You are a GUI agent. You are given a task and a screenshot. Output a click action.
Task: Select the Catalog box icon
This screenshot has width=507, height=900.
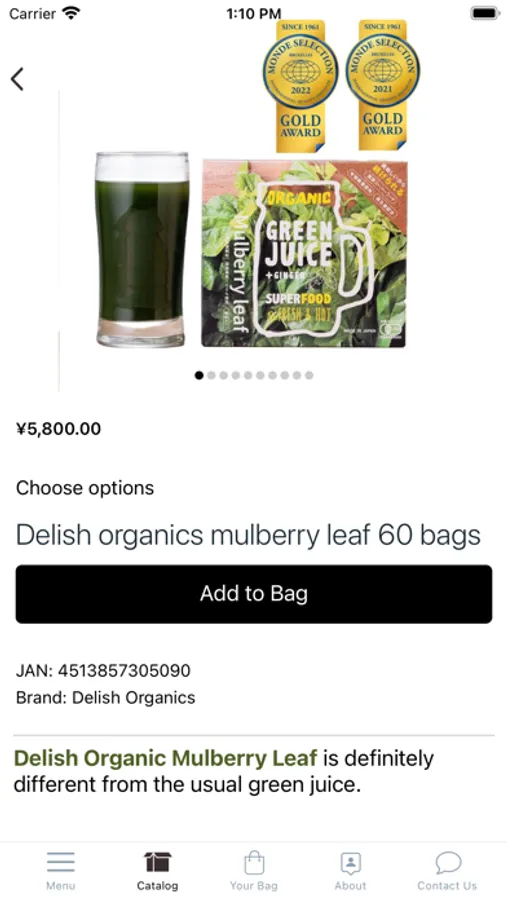pos(157,862)
